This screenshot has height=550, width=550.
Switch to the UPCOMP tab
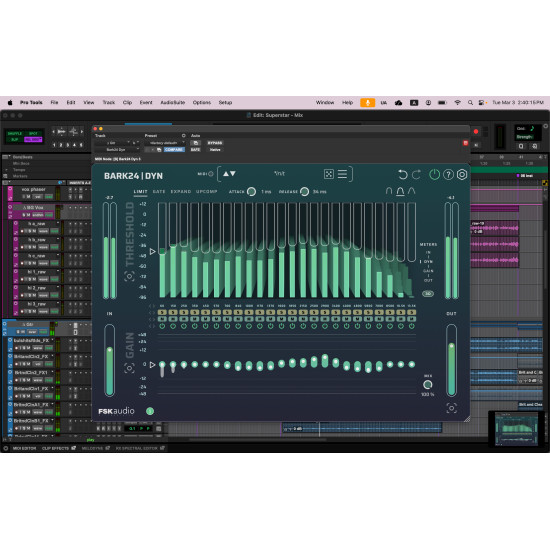pos(207,192)
